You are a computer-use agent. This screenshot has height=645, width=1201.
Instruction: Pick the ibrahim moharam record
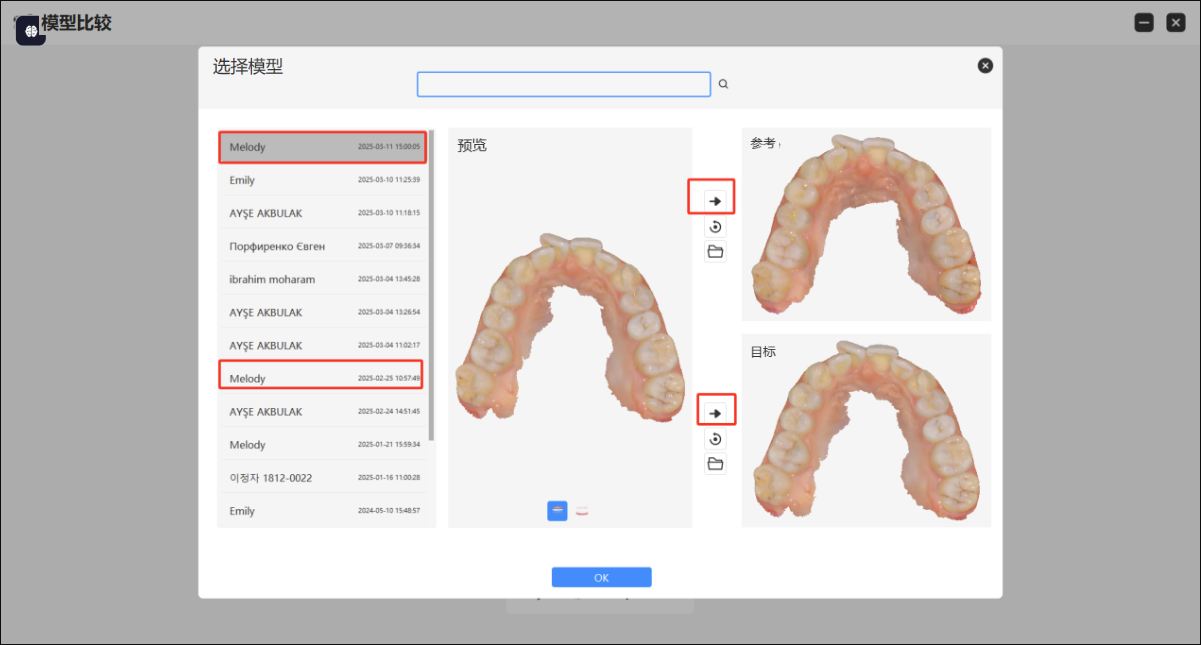click(321, 279)
